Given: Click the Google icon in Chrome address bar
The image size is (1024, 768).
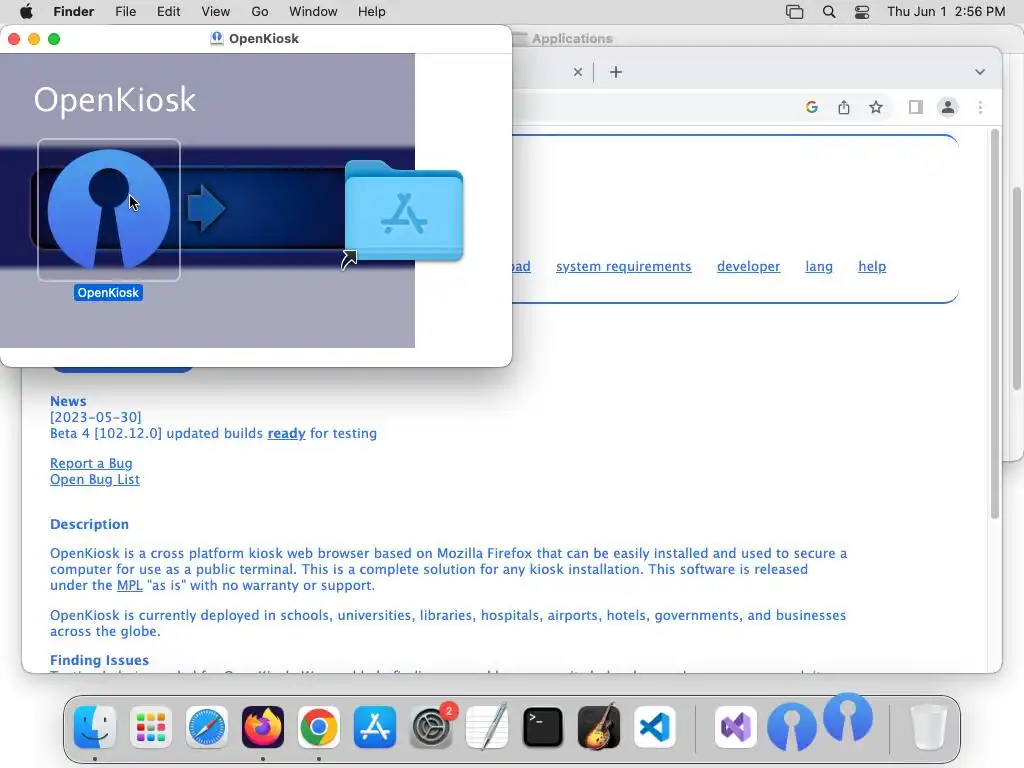Looking at the screenshot, I should [x=812, y=107].
